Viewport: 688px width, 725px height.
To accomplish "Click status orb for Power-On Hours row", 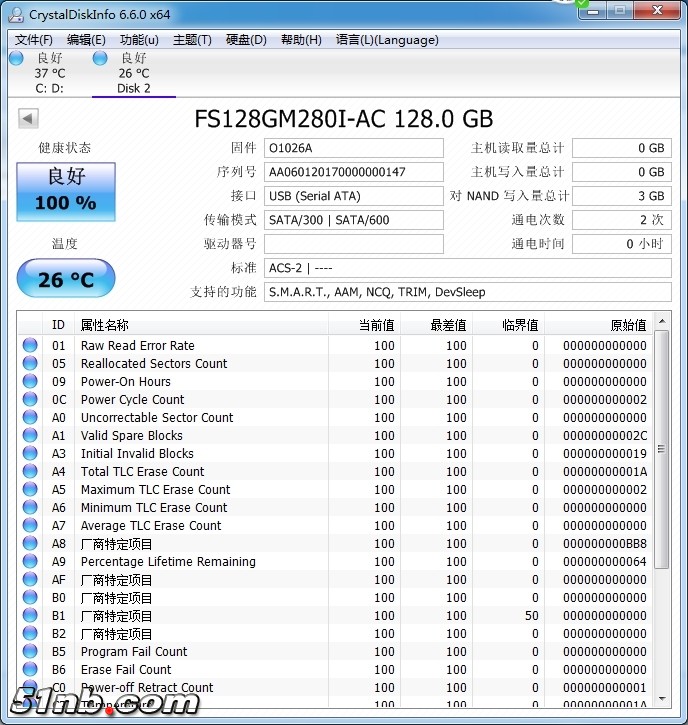I will [30, 382].
